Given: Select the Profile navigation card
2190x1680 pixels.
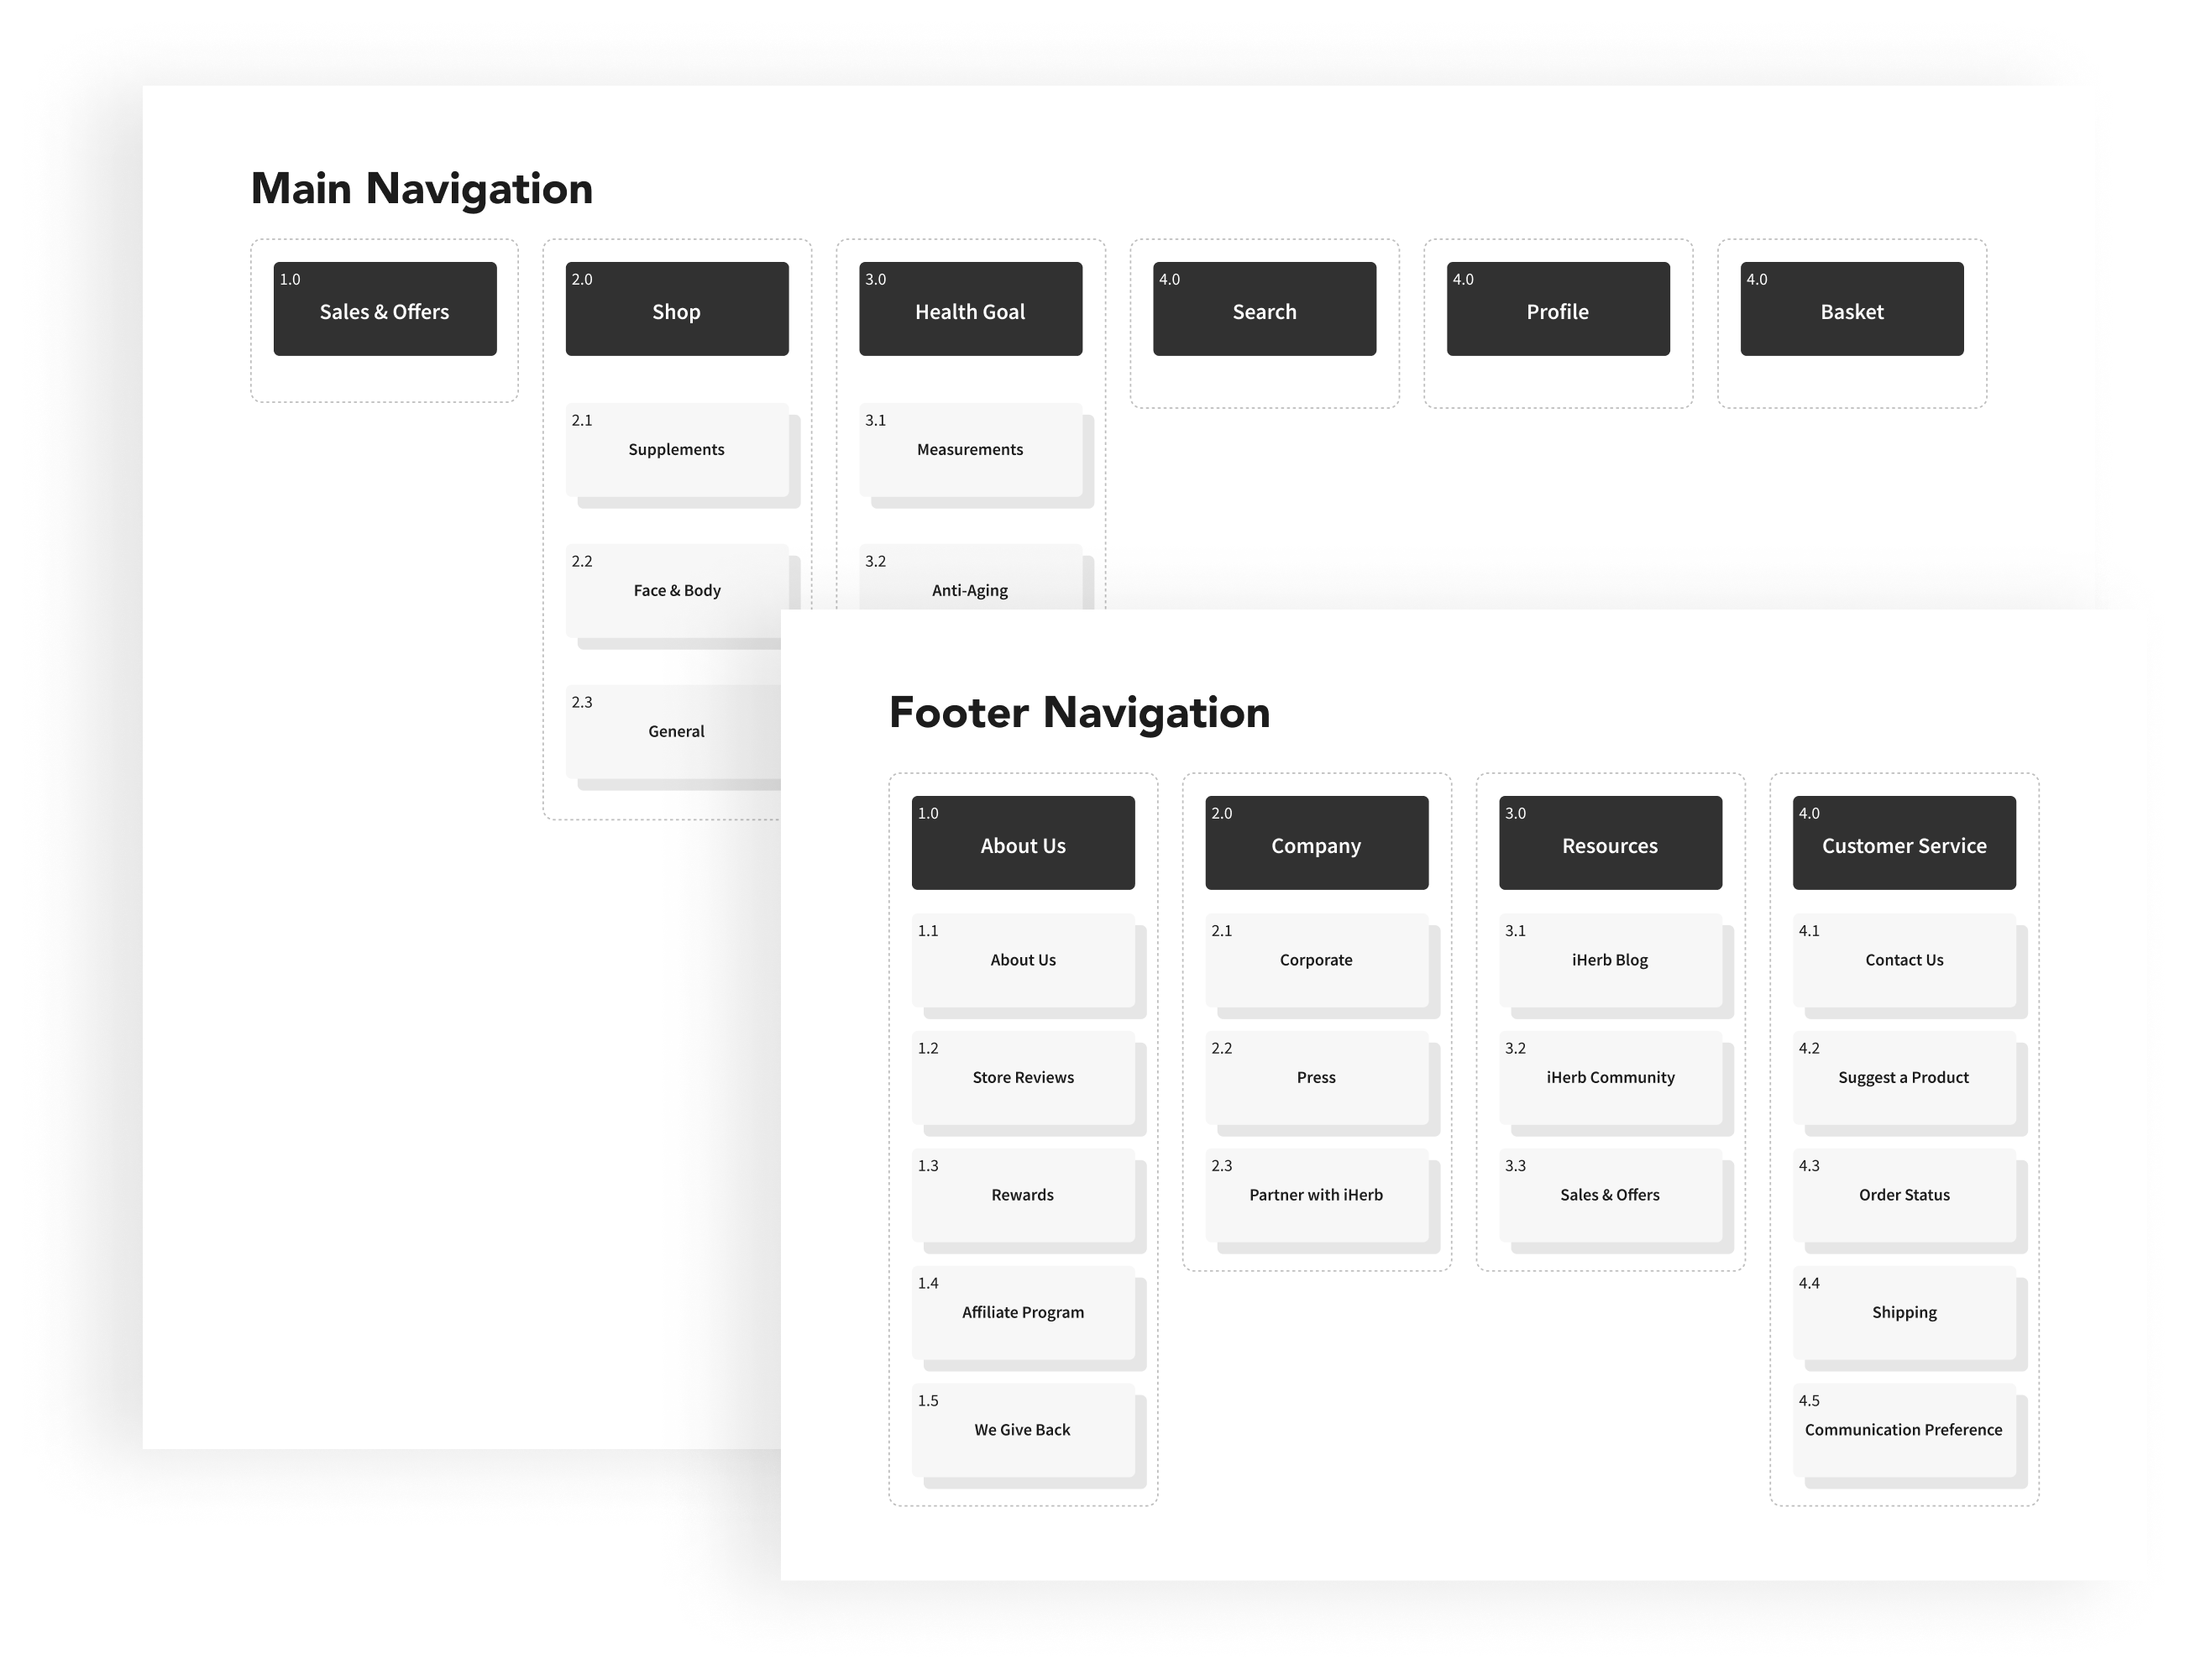Looking at the screenshot, I should point(1558,309).
